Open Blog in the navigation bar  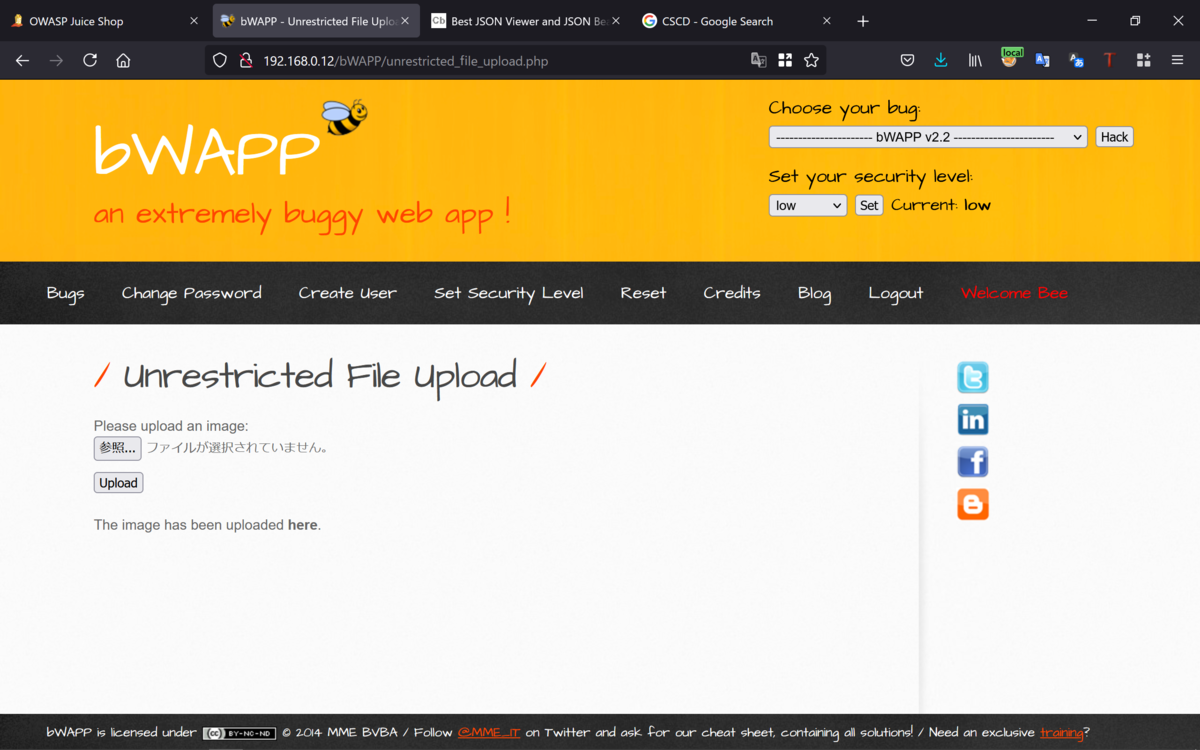pyautogui.click(x=815, y=293)
